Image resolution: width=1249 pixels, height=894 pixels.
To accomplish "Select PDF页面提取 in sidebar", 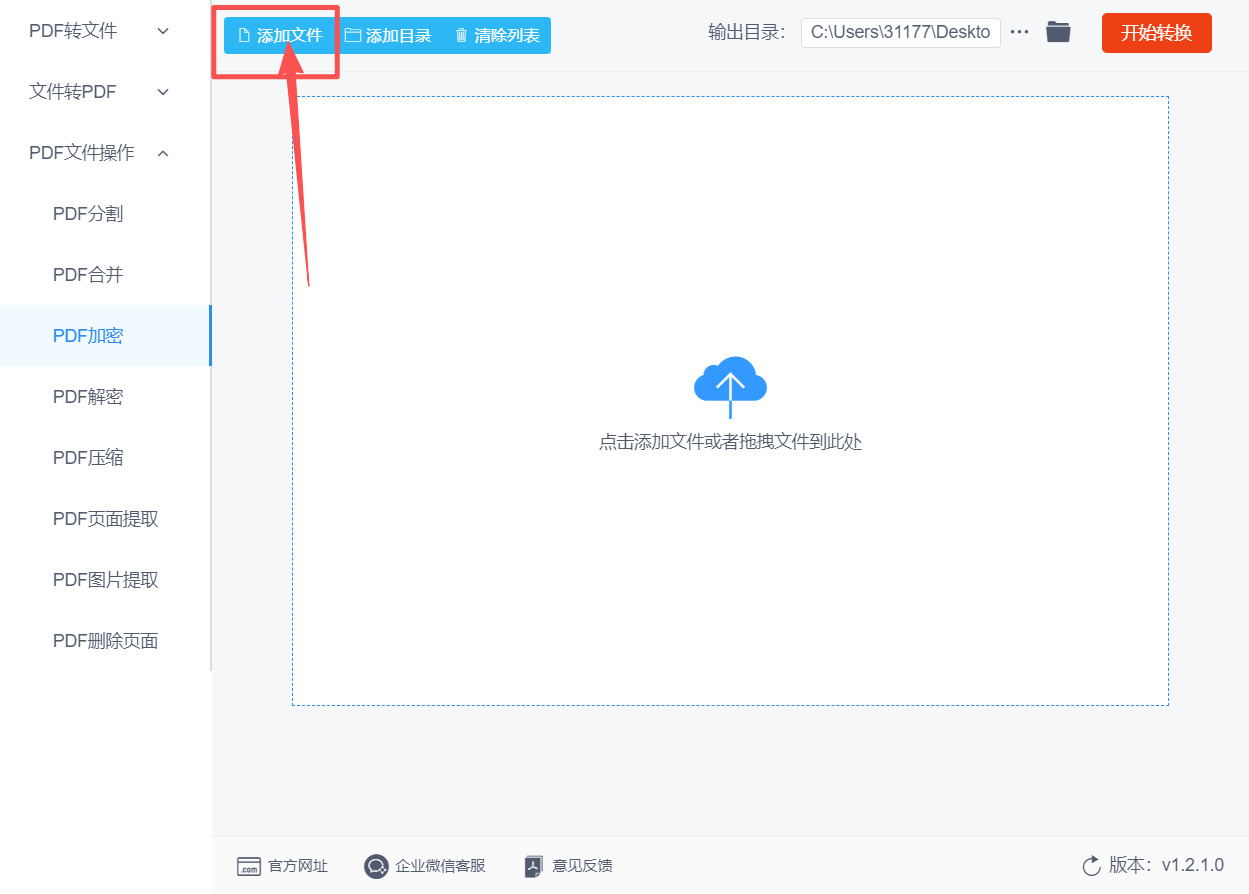I will 105,519.
